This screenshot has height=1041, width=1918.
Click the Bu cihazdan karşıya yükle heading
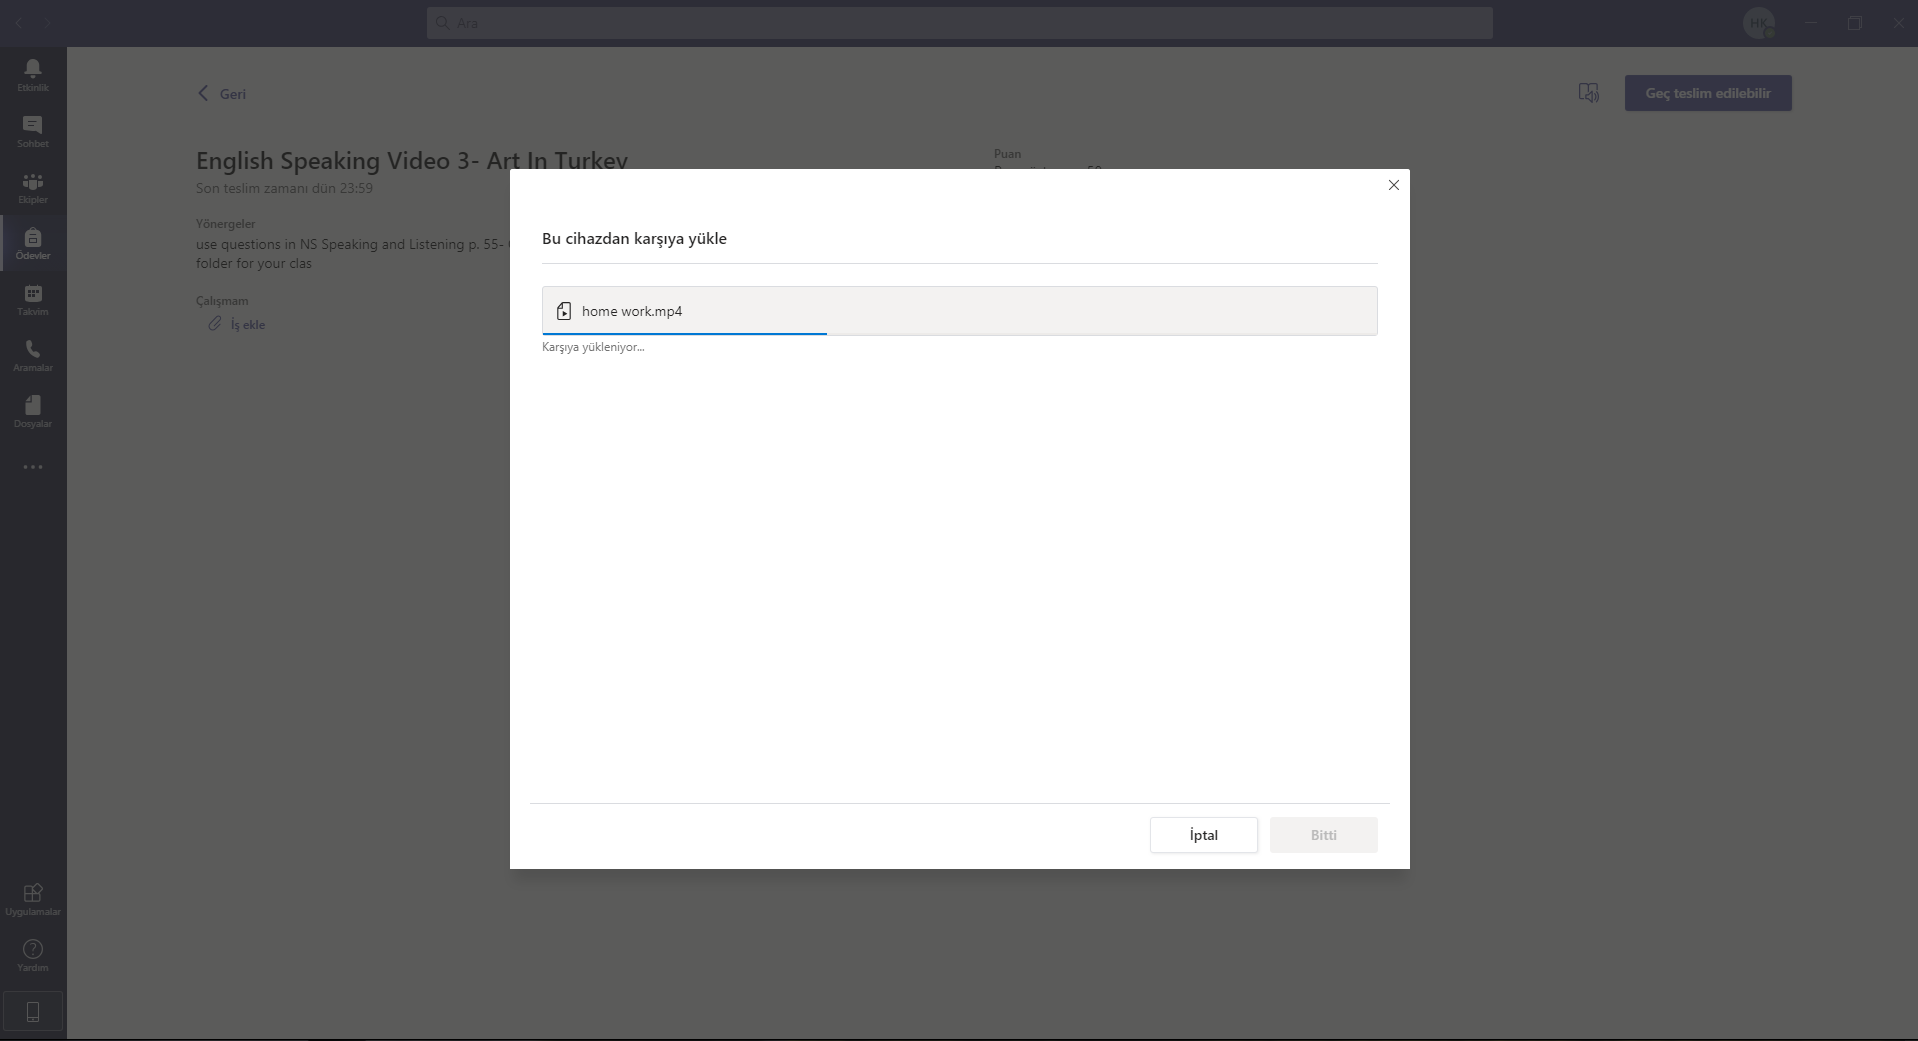[634, 238]
